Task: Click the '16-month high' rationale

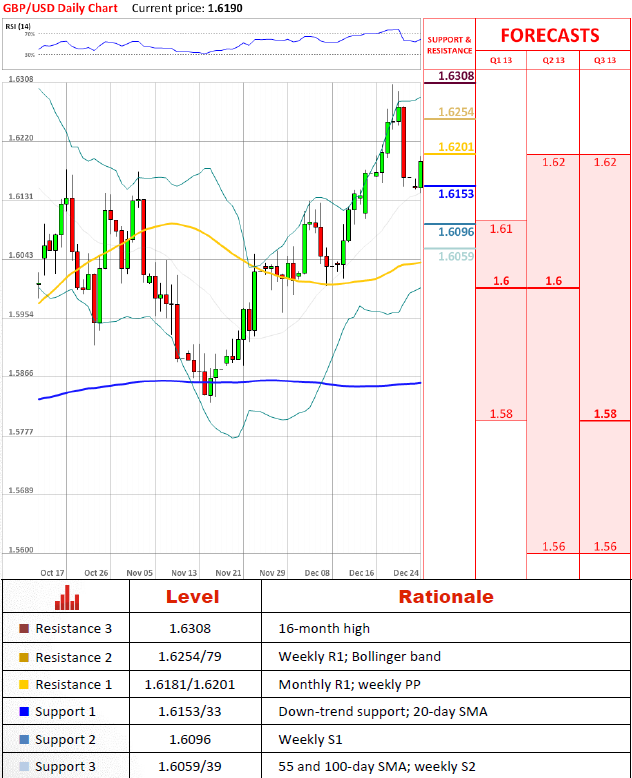Action: (x=324, y=629)
